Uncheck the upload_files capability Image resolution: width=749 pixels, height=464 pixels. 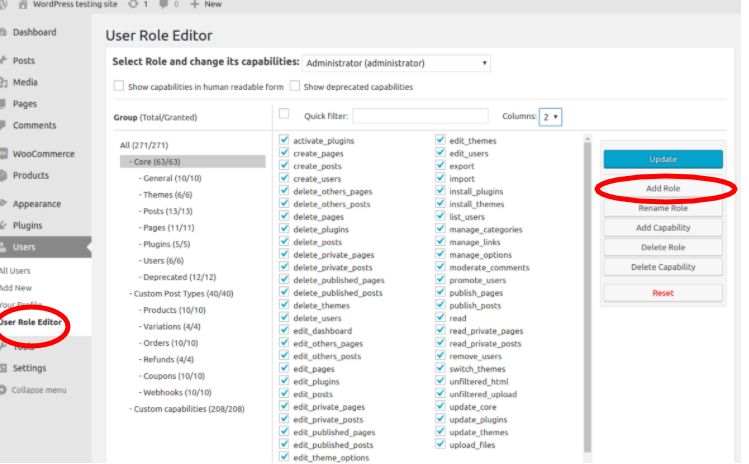(440, 444)
